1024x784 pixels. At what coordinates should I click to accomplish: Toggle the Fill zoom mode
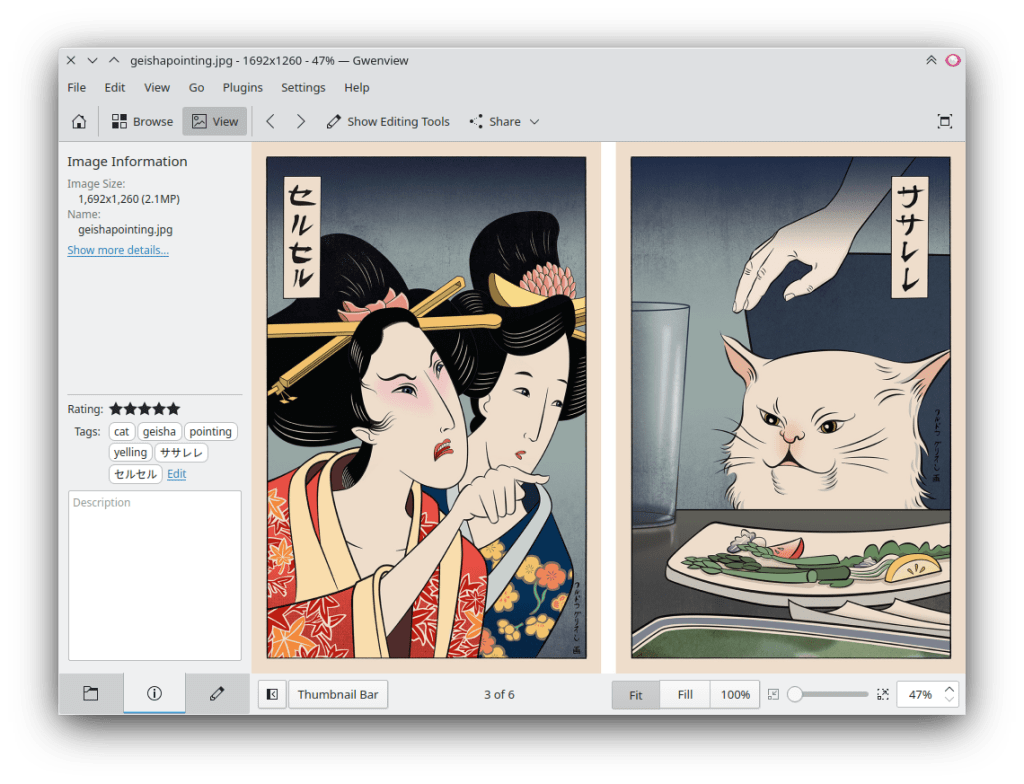point(685,694)
